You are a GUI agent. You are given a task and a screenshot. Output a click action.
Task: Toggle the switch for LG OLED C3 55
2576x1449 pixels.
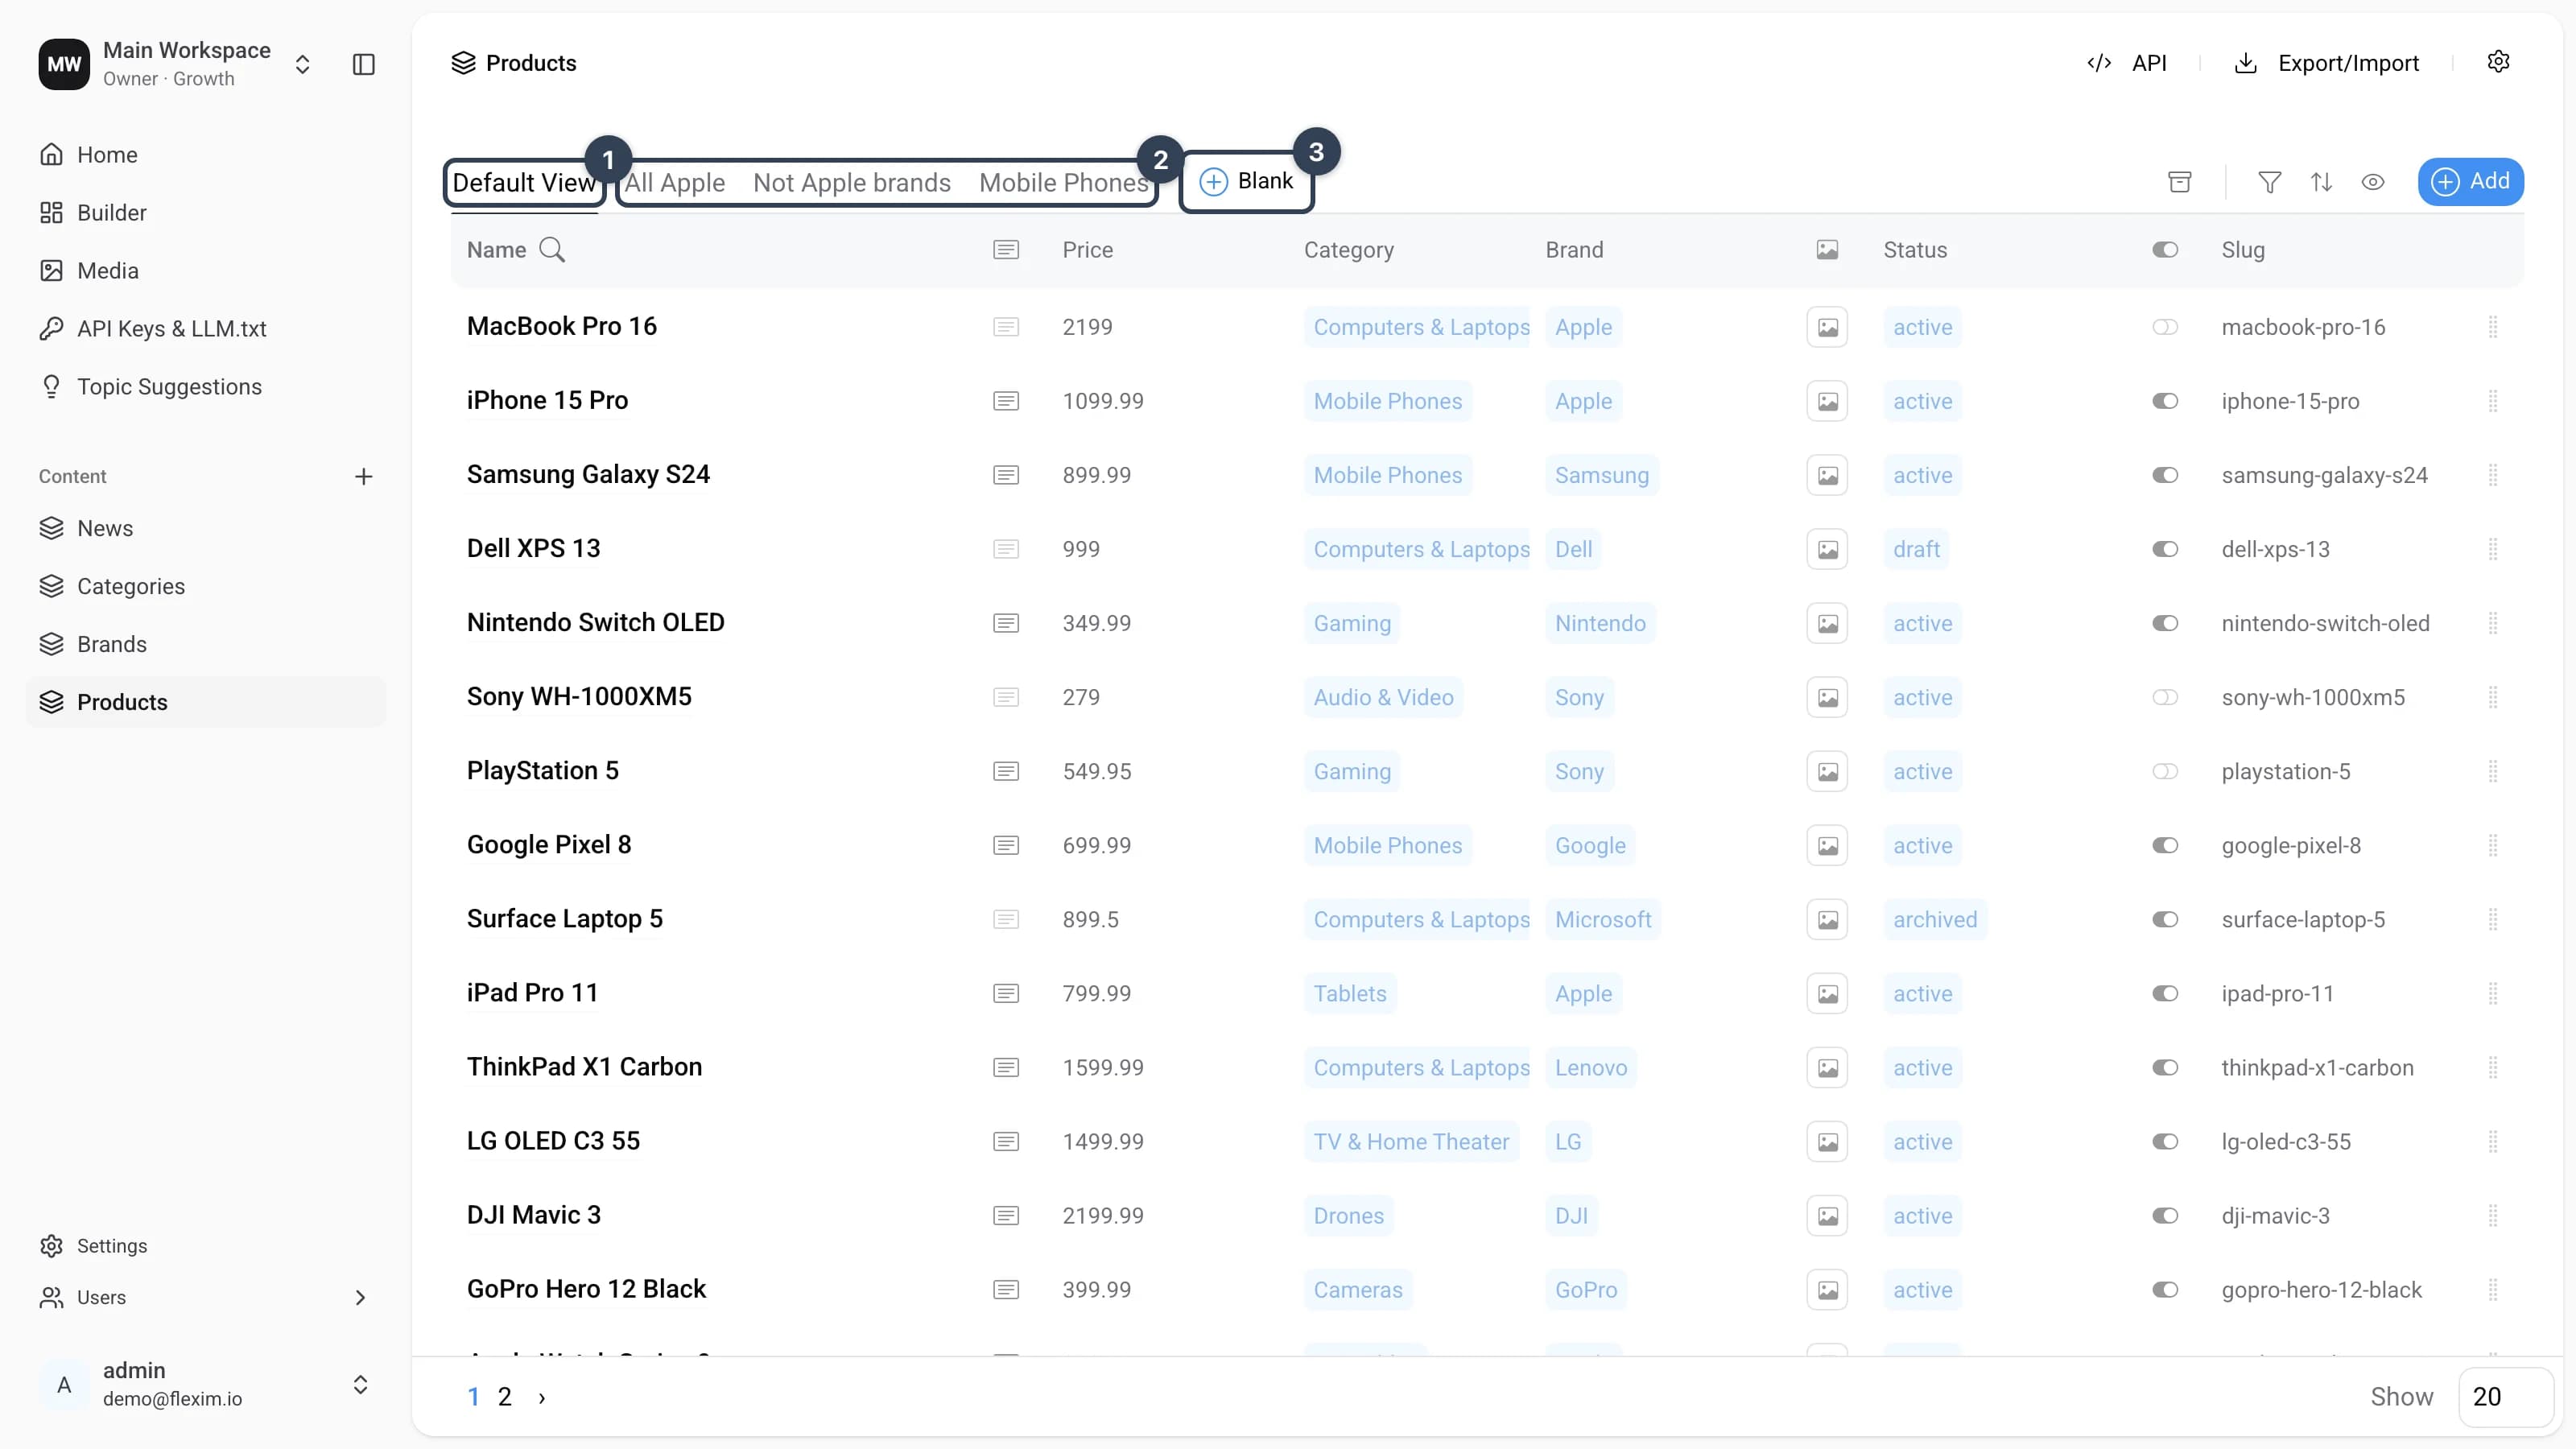[2165, 1141]
